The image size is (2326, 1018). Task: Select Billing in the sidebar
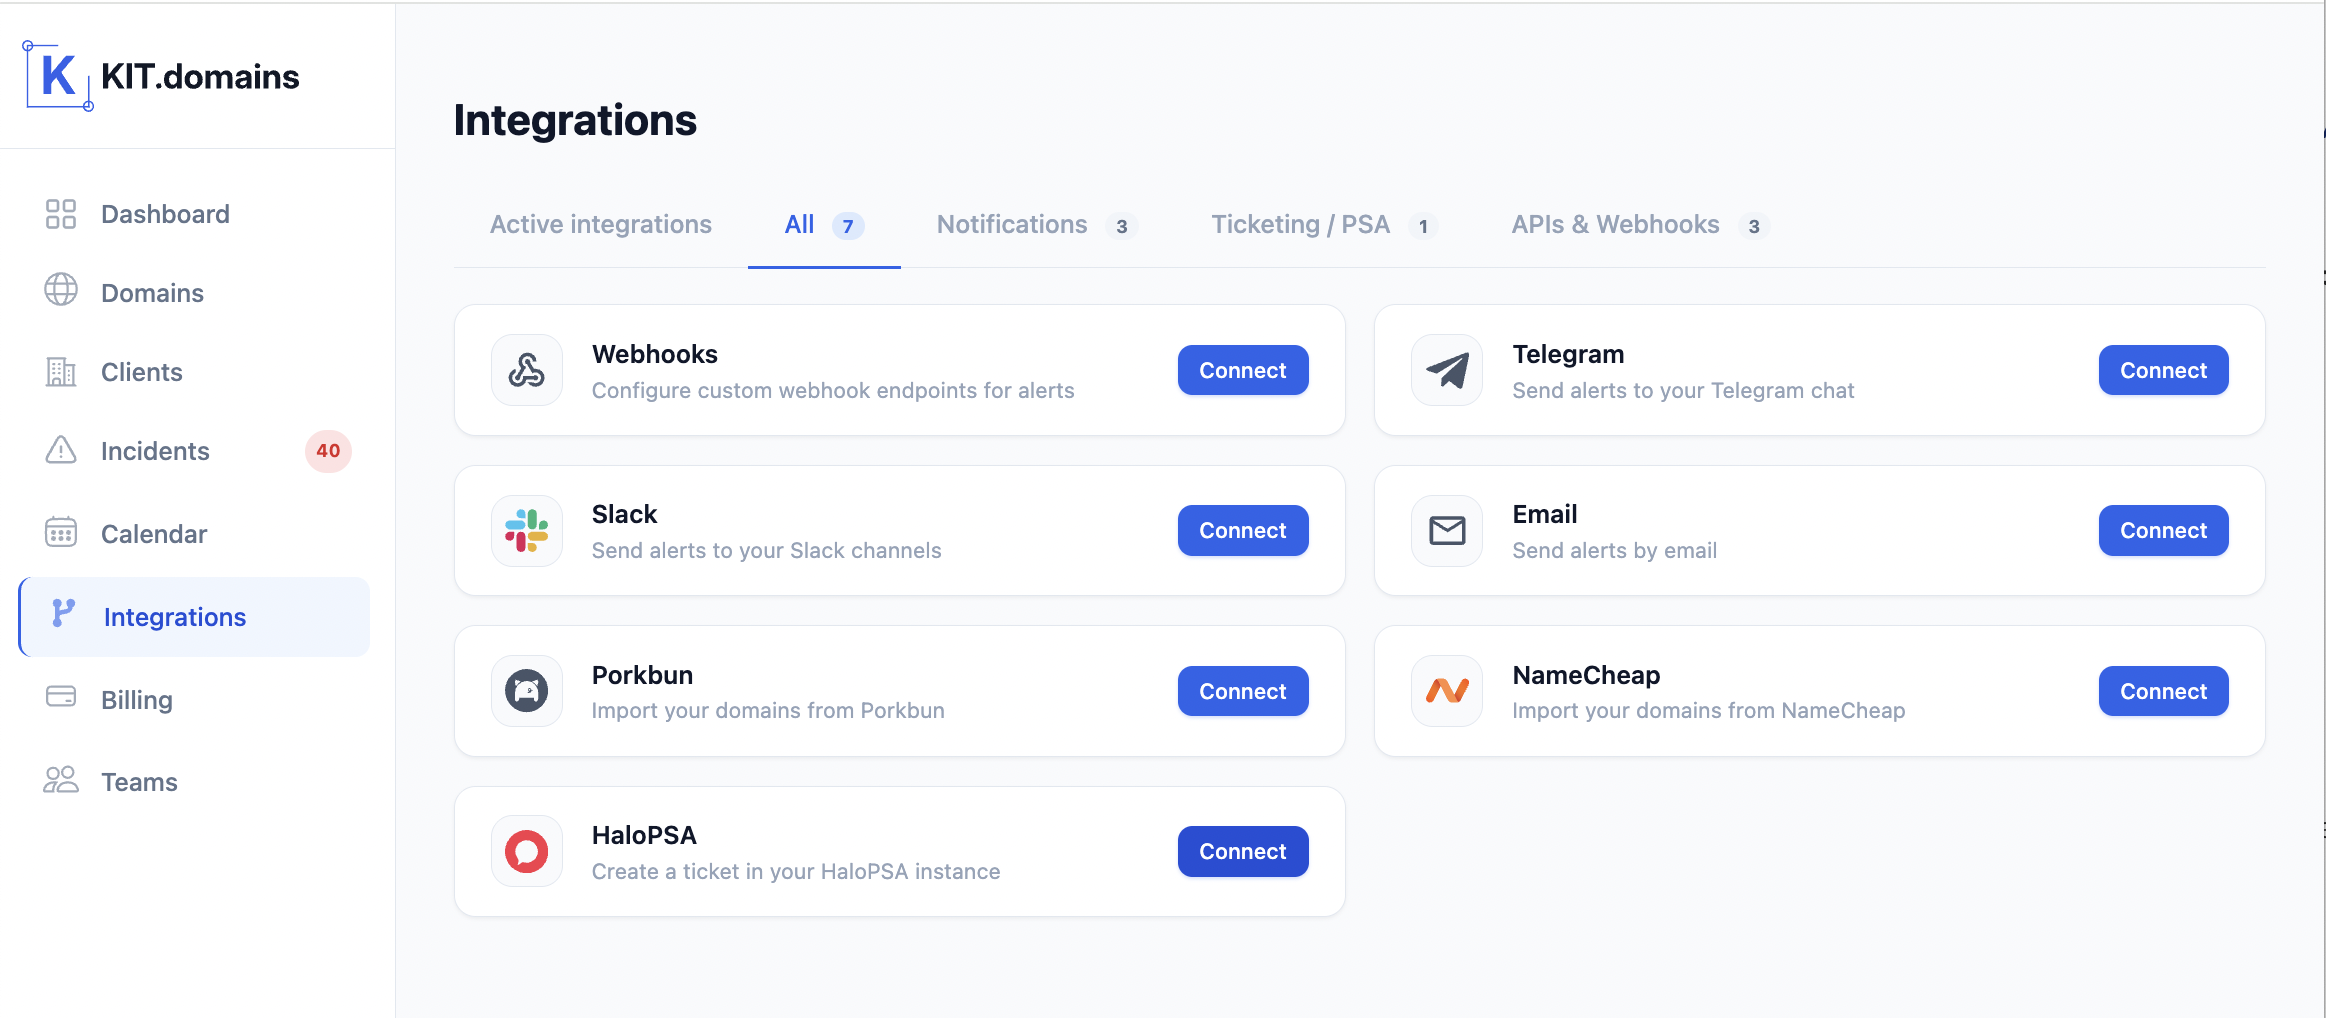pos(136,699)
